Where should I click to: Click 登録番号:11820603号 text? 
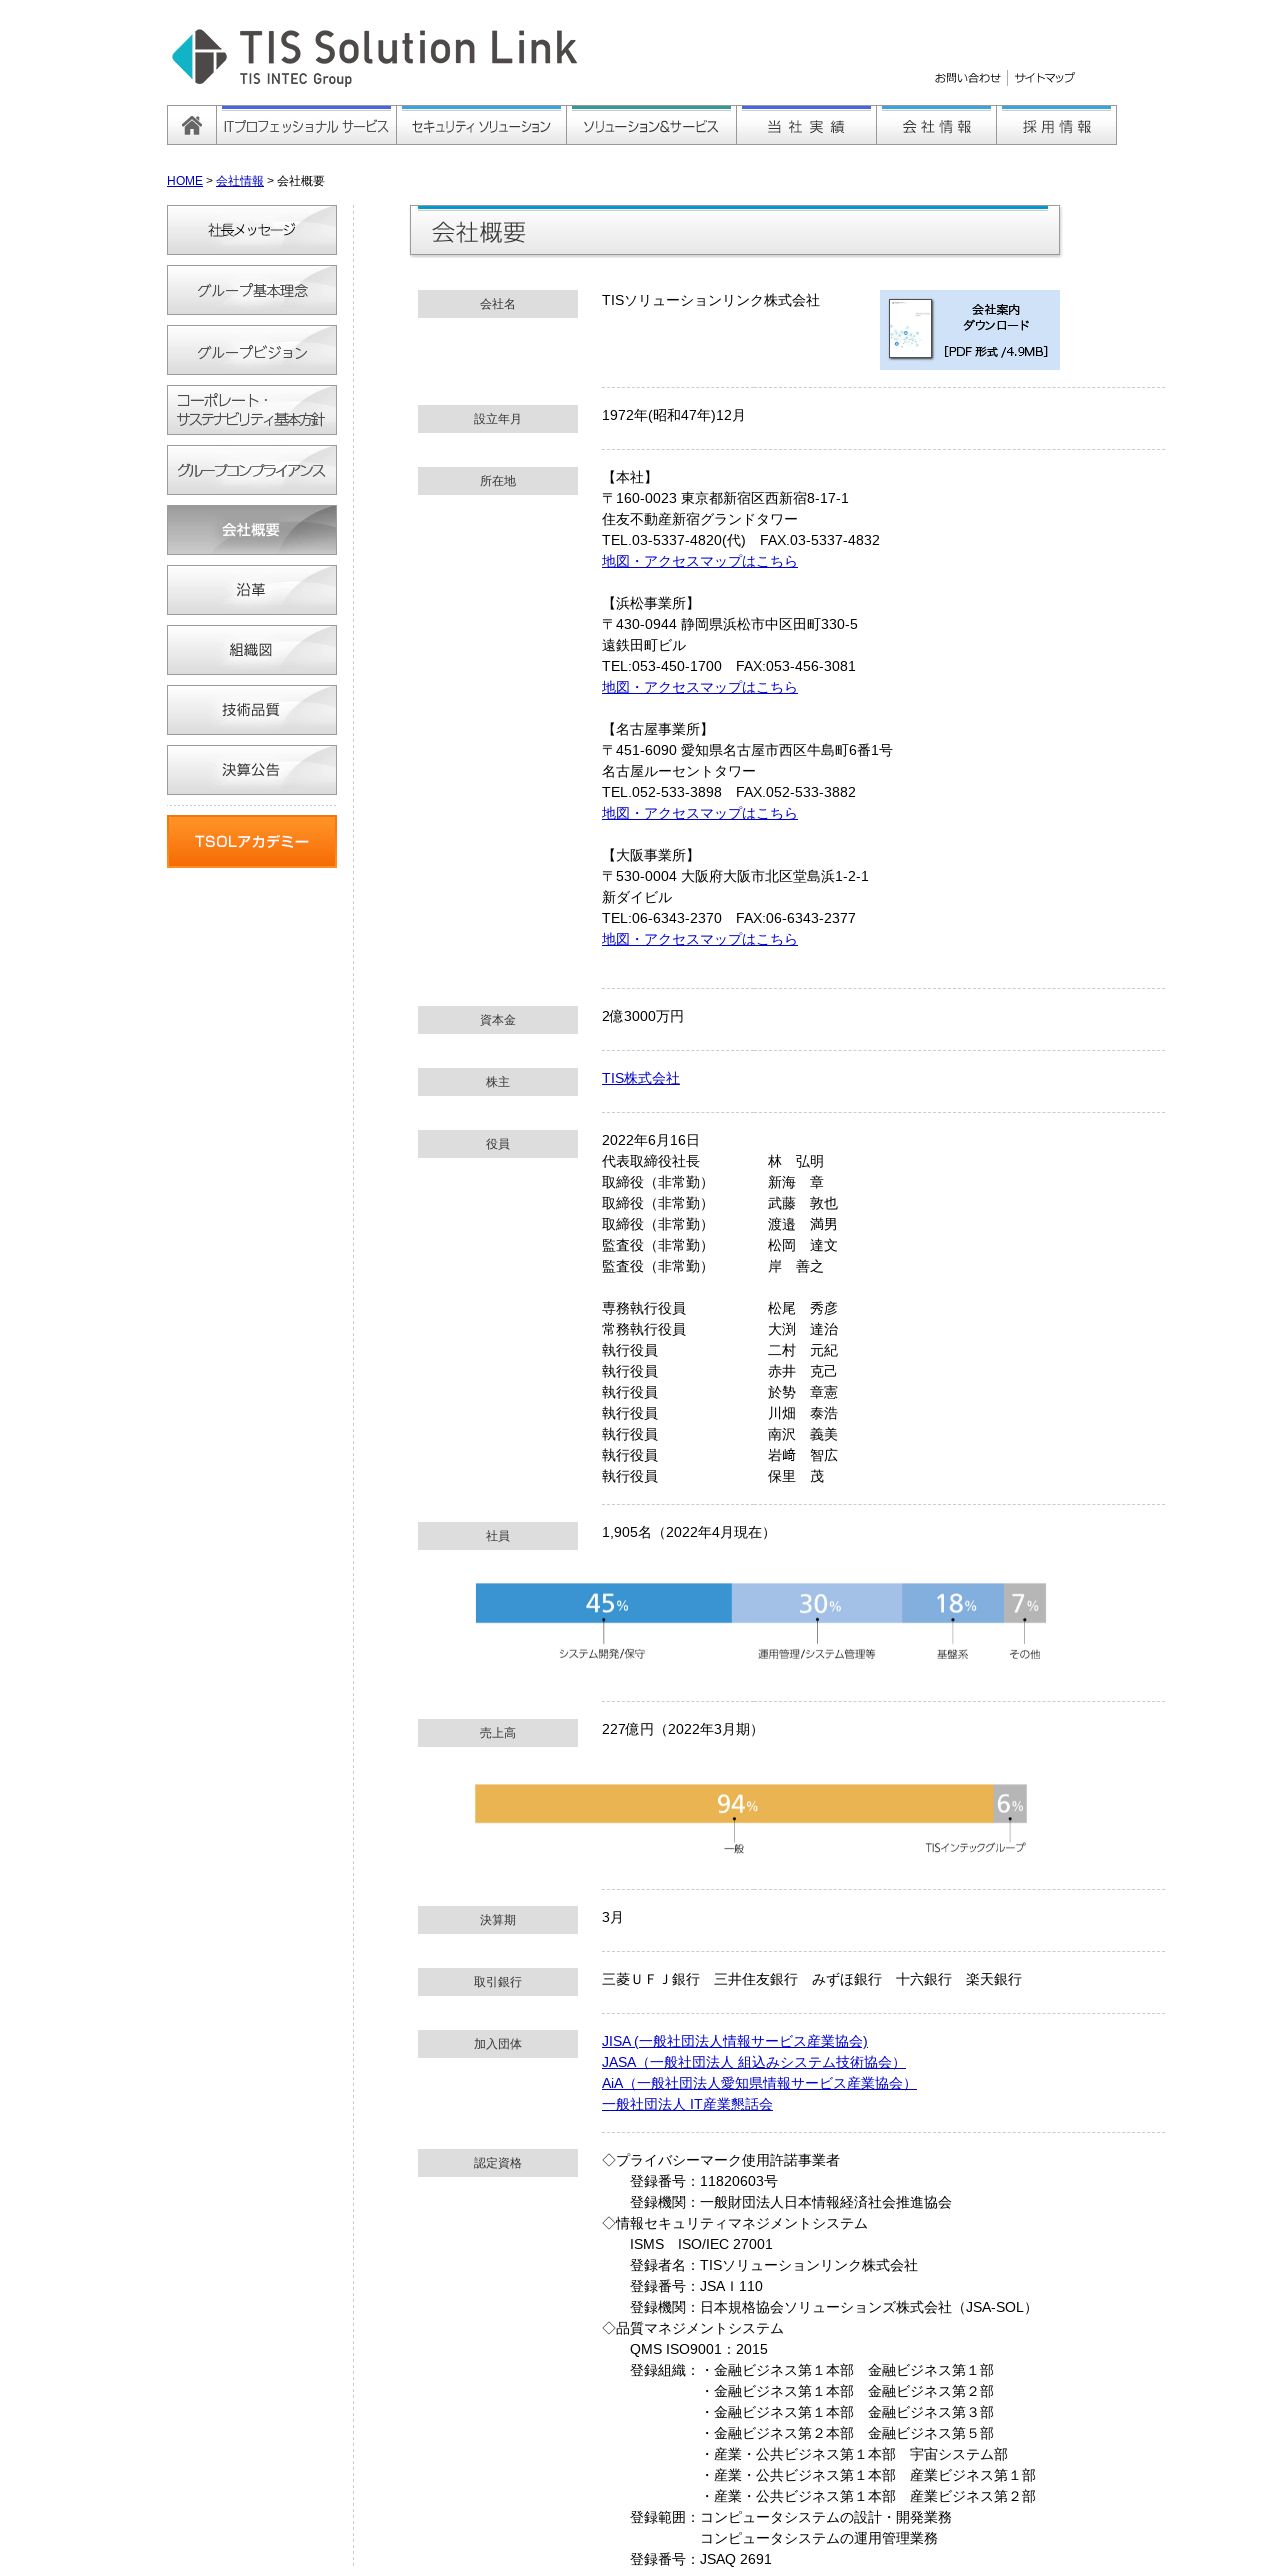704,2181
